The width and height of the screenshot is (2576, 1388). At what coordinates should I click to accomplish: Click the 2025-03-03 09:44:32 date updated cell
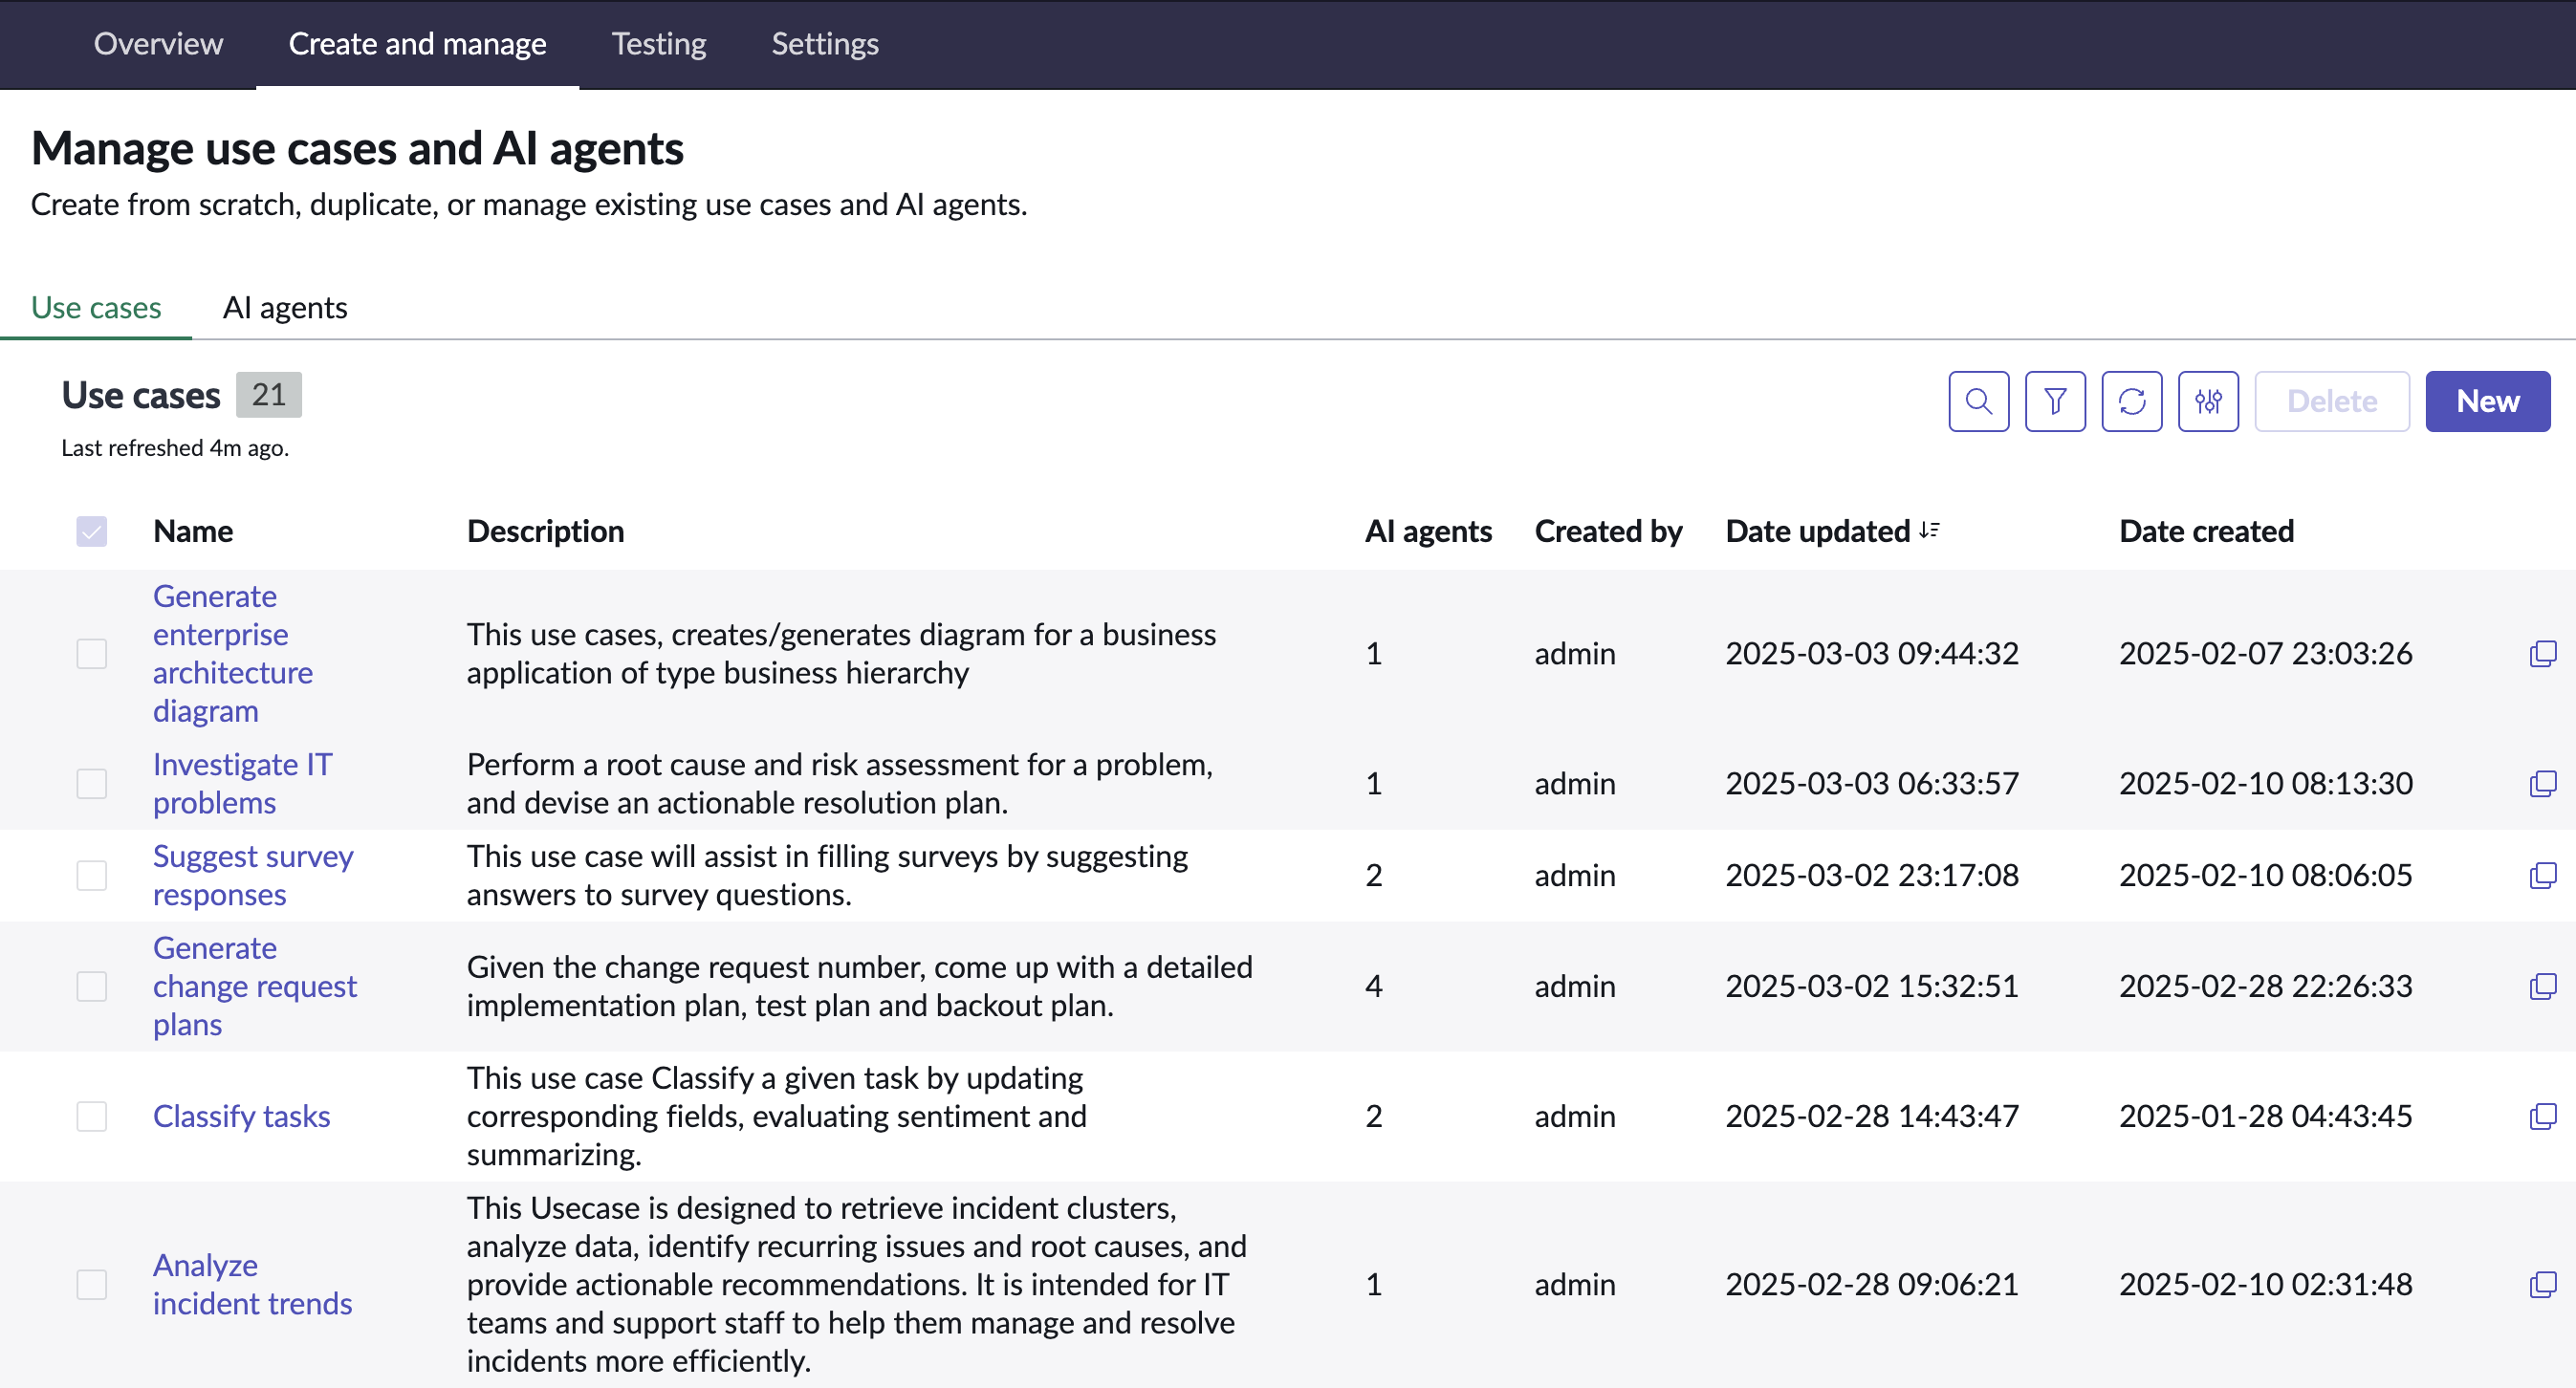coord(1871,653)
